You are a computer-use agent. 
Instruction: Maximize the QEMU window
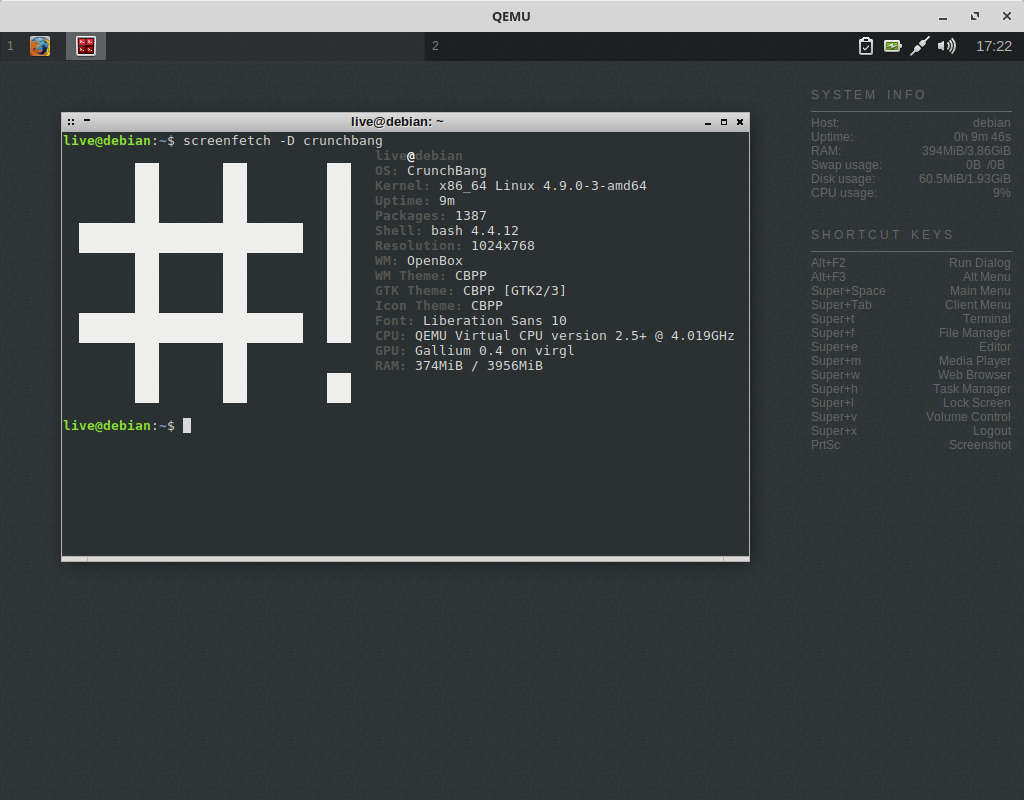[x=975, y=16]
